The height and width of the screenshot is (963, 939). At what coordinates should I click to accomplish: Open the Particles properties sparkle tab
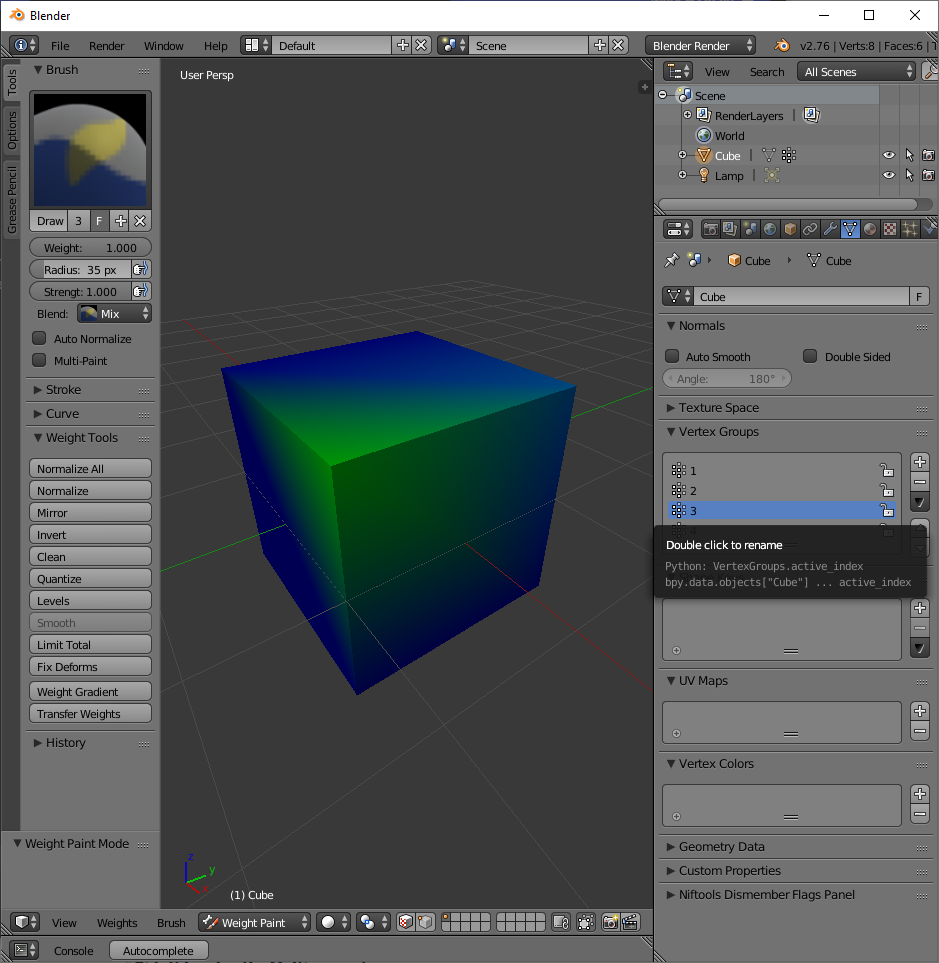pyautogui.click(x=910, y=229)
